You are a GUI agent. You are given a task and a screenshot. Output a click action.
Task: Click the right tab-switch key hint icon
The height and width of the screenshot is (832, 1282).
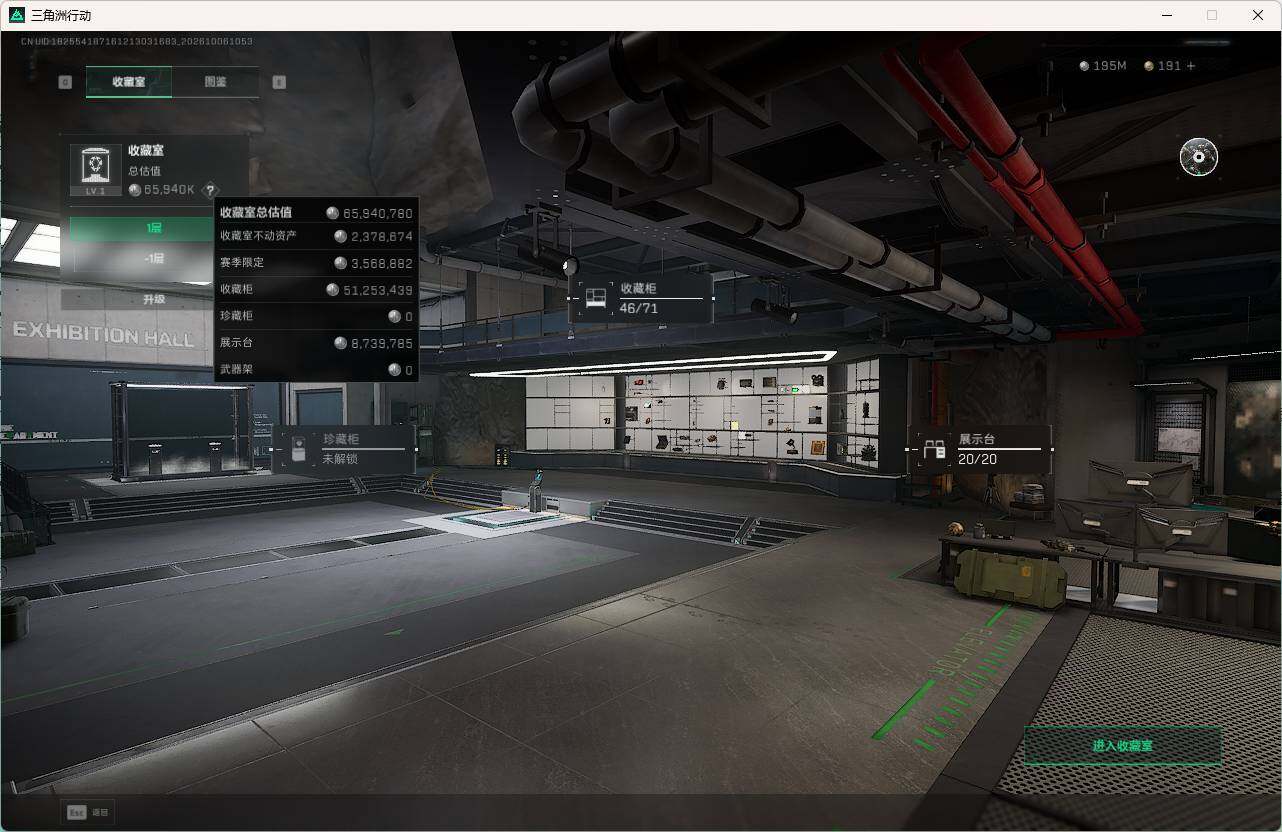point(279,82)
